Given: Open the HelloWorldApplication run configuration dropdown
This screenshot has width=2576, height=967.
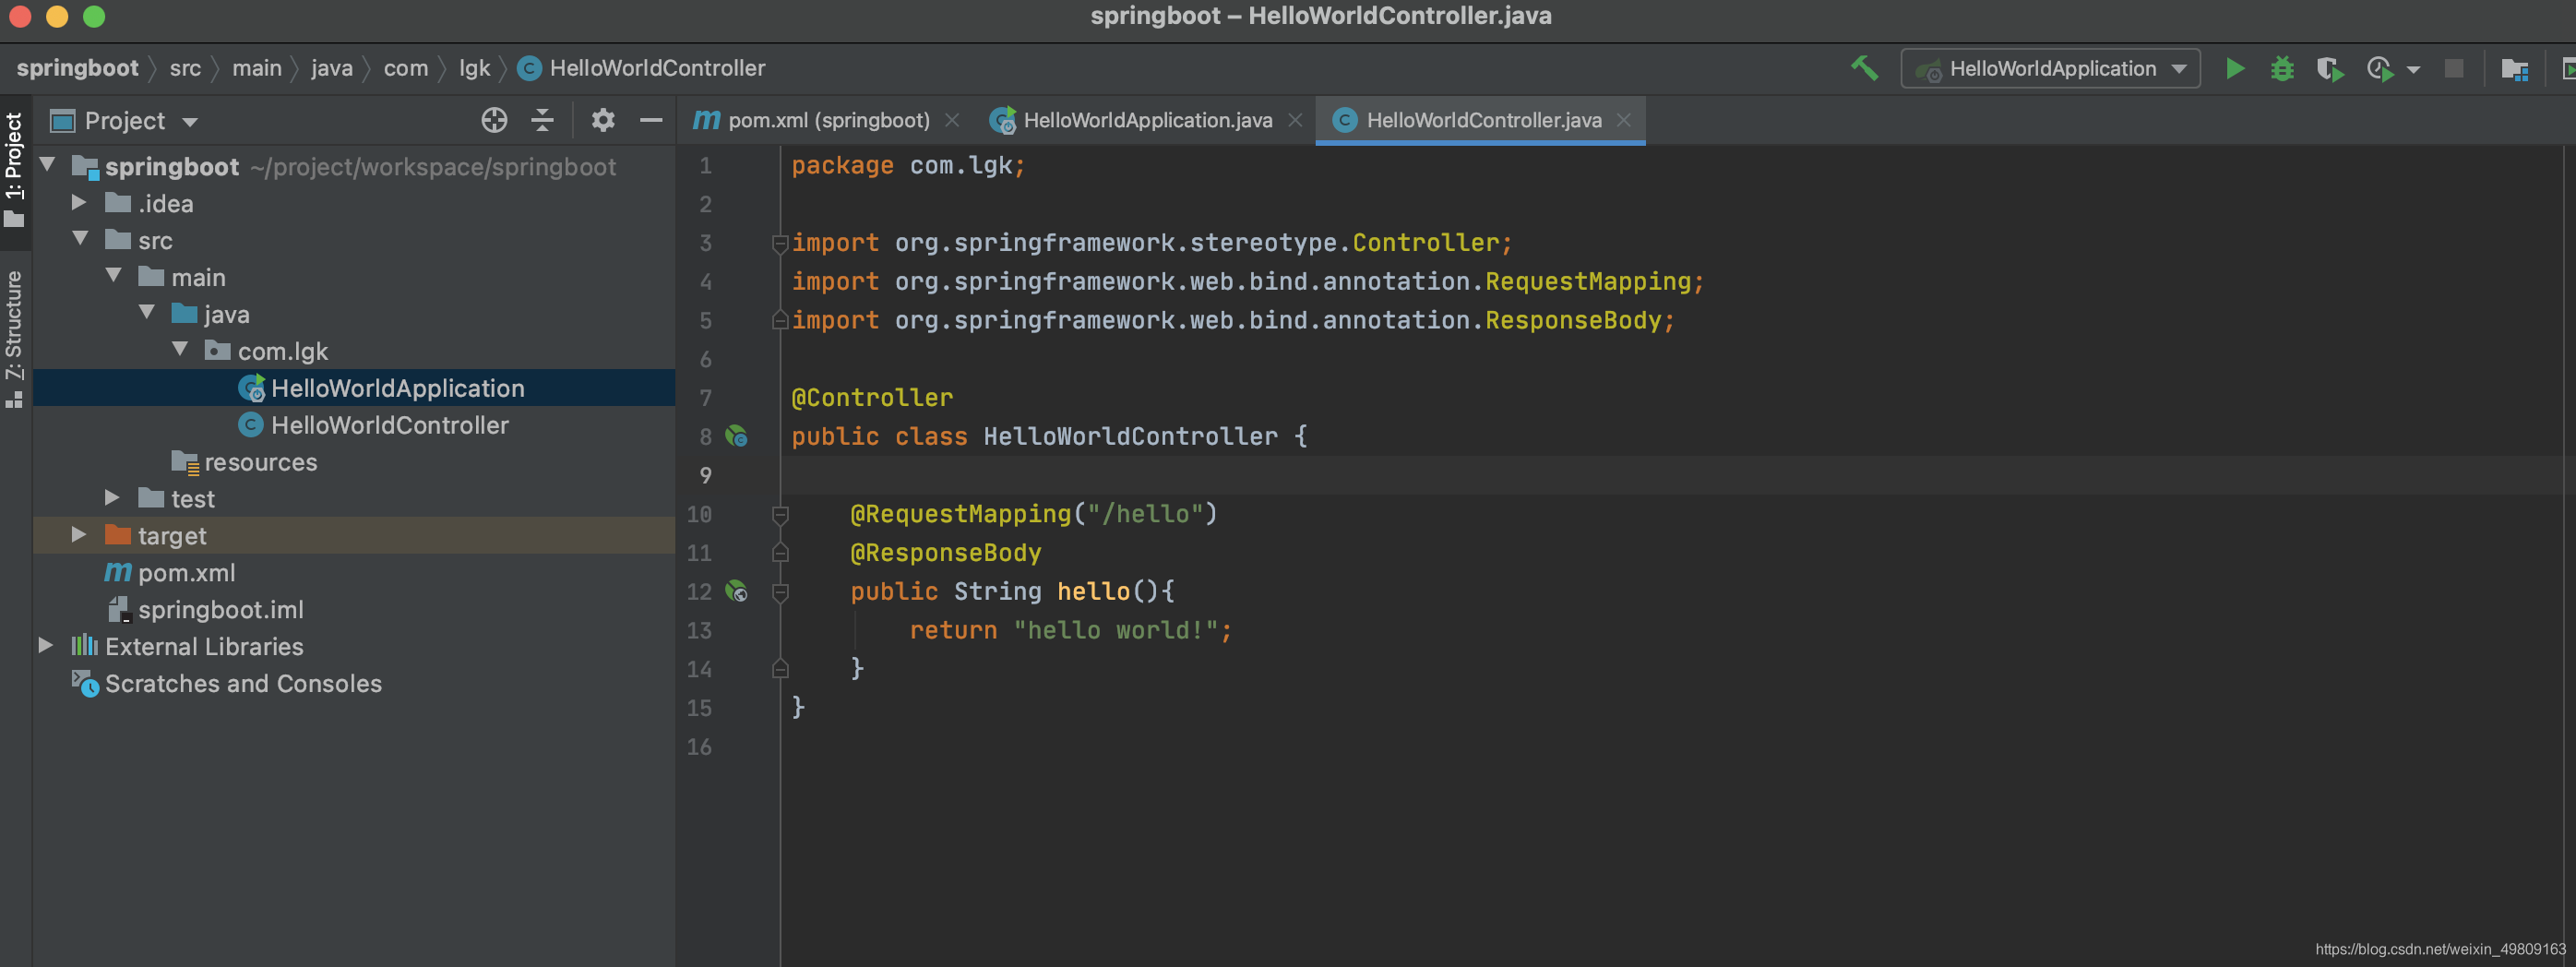Looking at the screenshot, I should point(2050,68).
